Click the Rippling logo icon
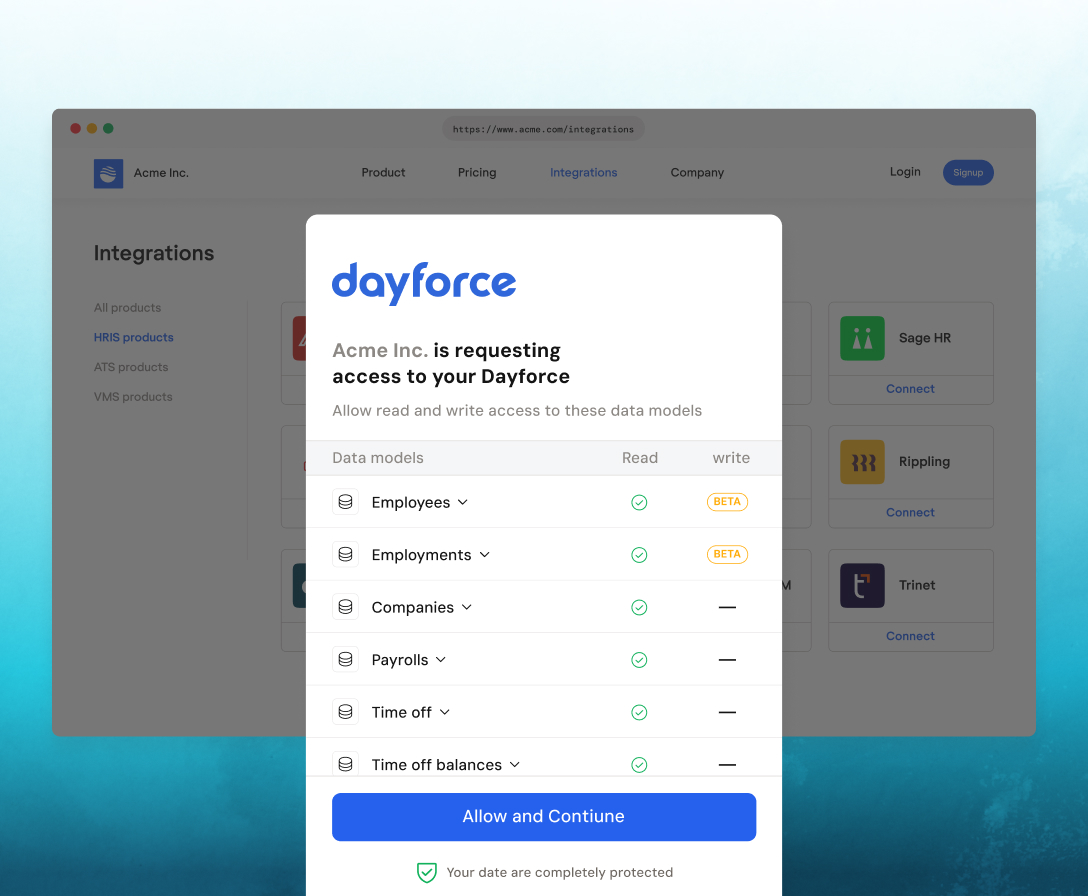The height and width of the screenshot is (896, 1088). click(x=862, y=462)
